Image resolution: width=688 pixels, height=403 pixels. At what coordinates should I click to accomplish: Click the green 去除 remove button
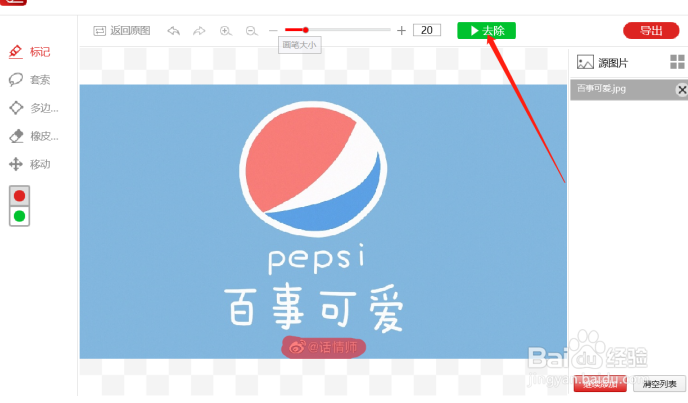pos(487,30)
